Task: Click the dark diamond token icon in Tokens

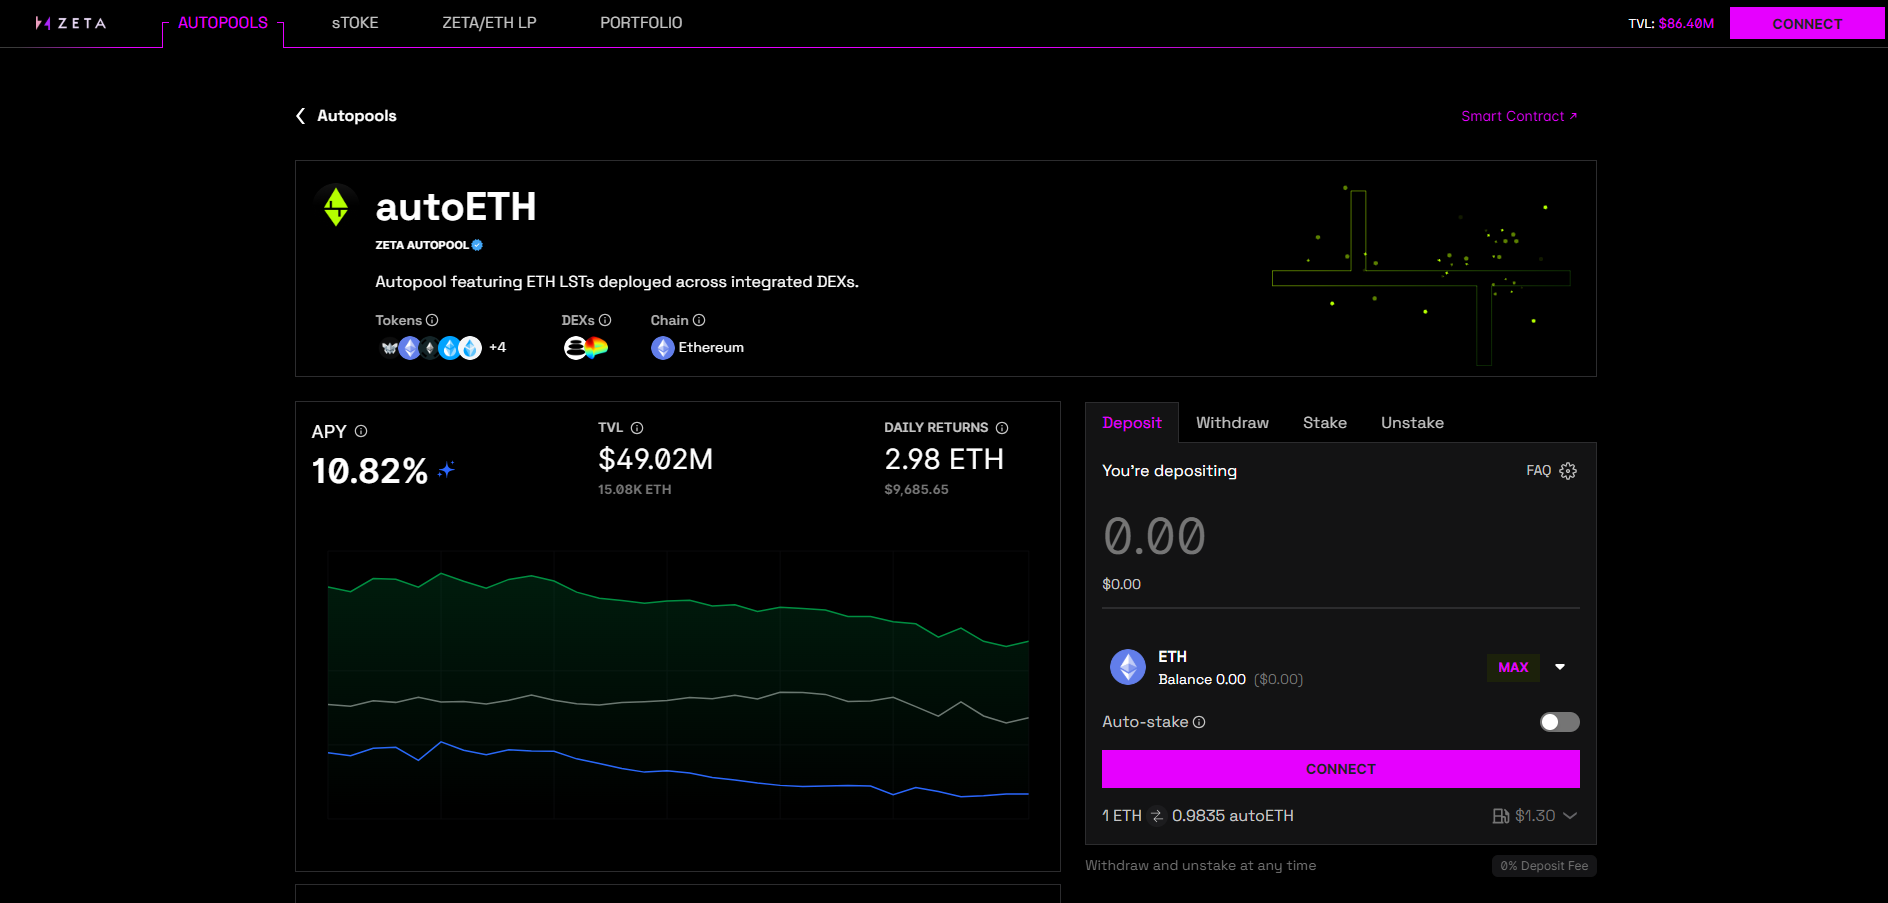Action: tap(430, 348)
